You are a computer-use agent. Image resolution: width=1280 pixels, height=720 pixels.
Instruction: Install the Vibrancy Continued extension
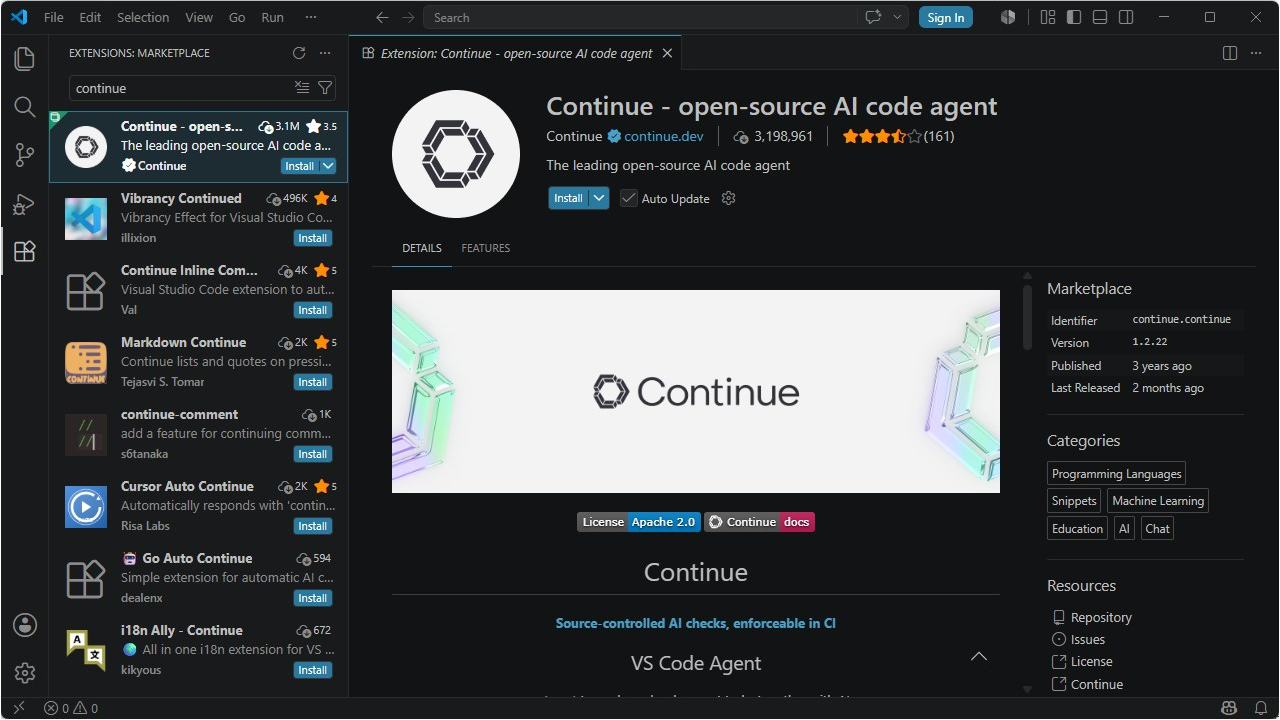313,238
